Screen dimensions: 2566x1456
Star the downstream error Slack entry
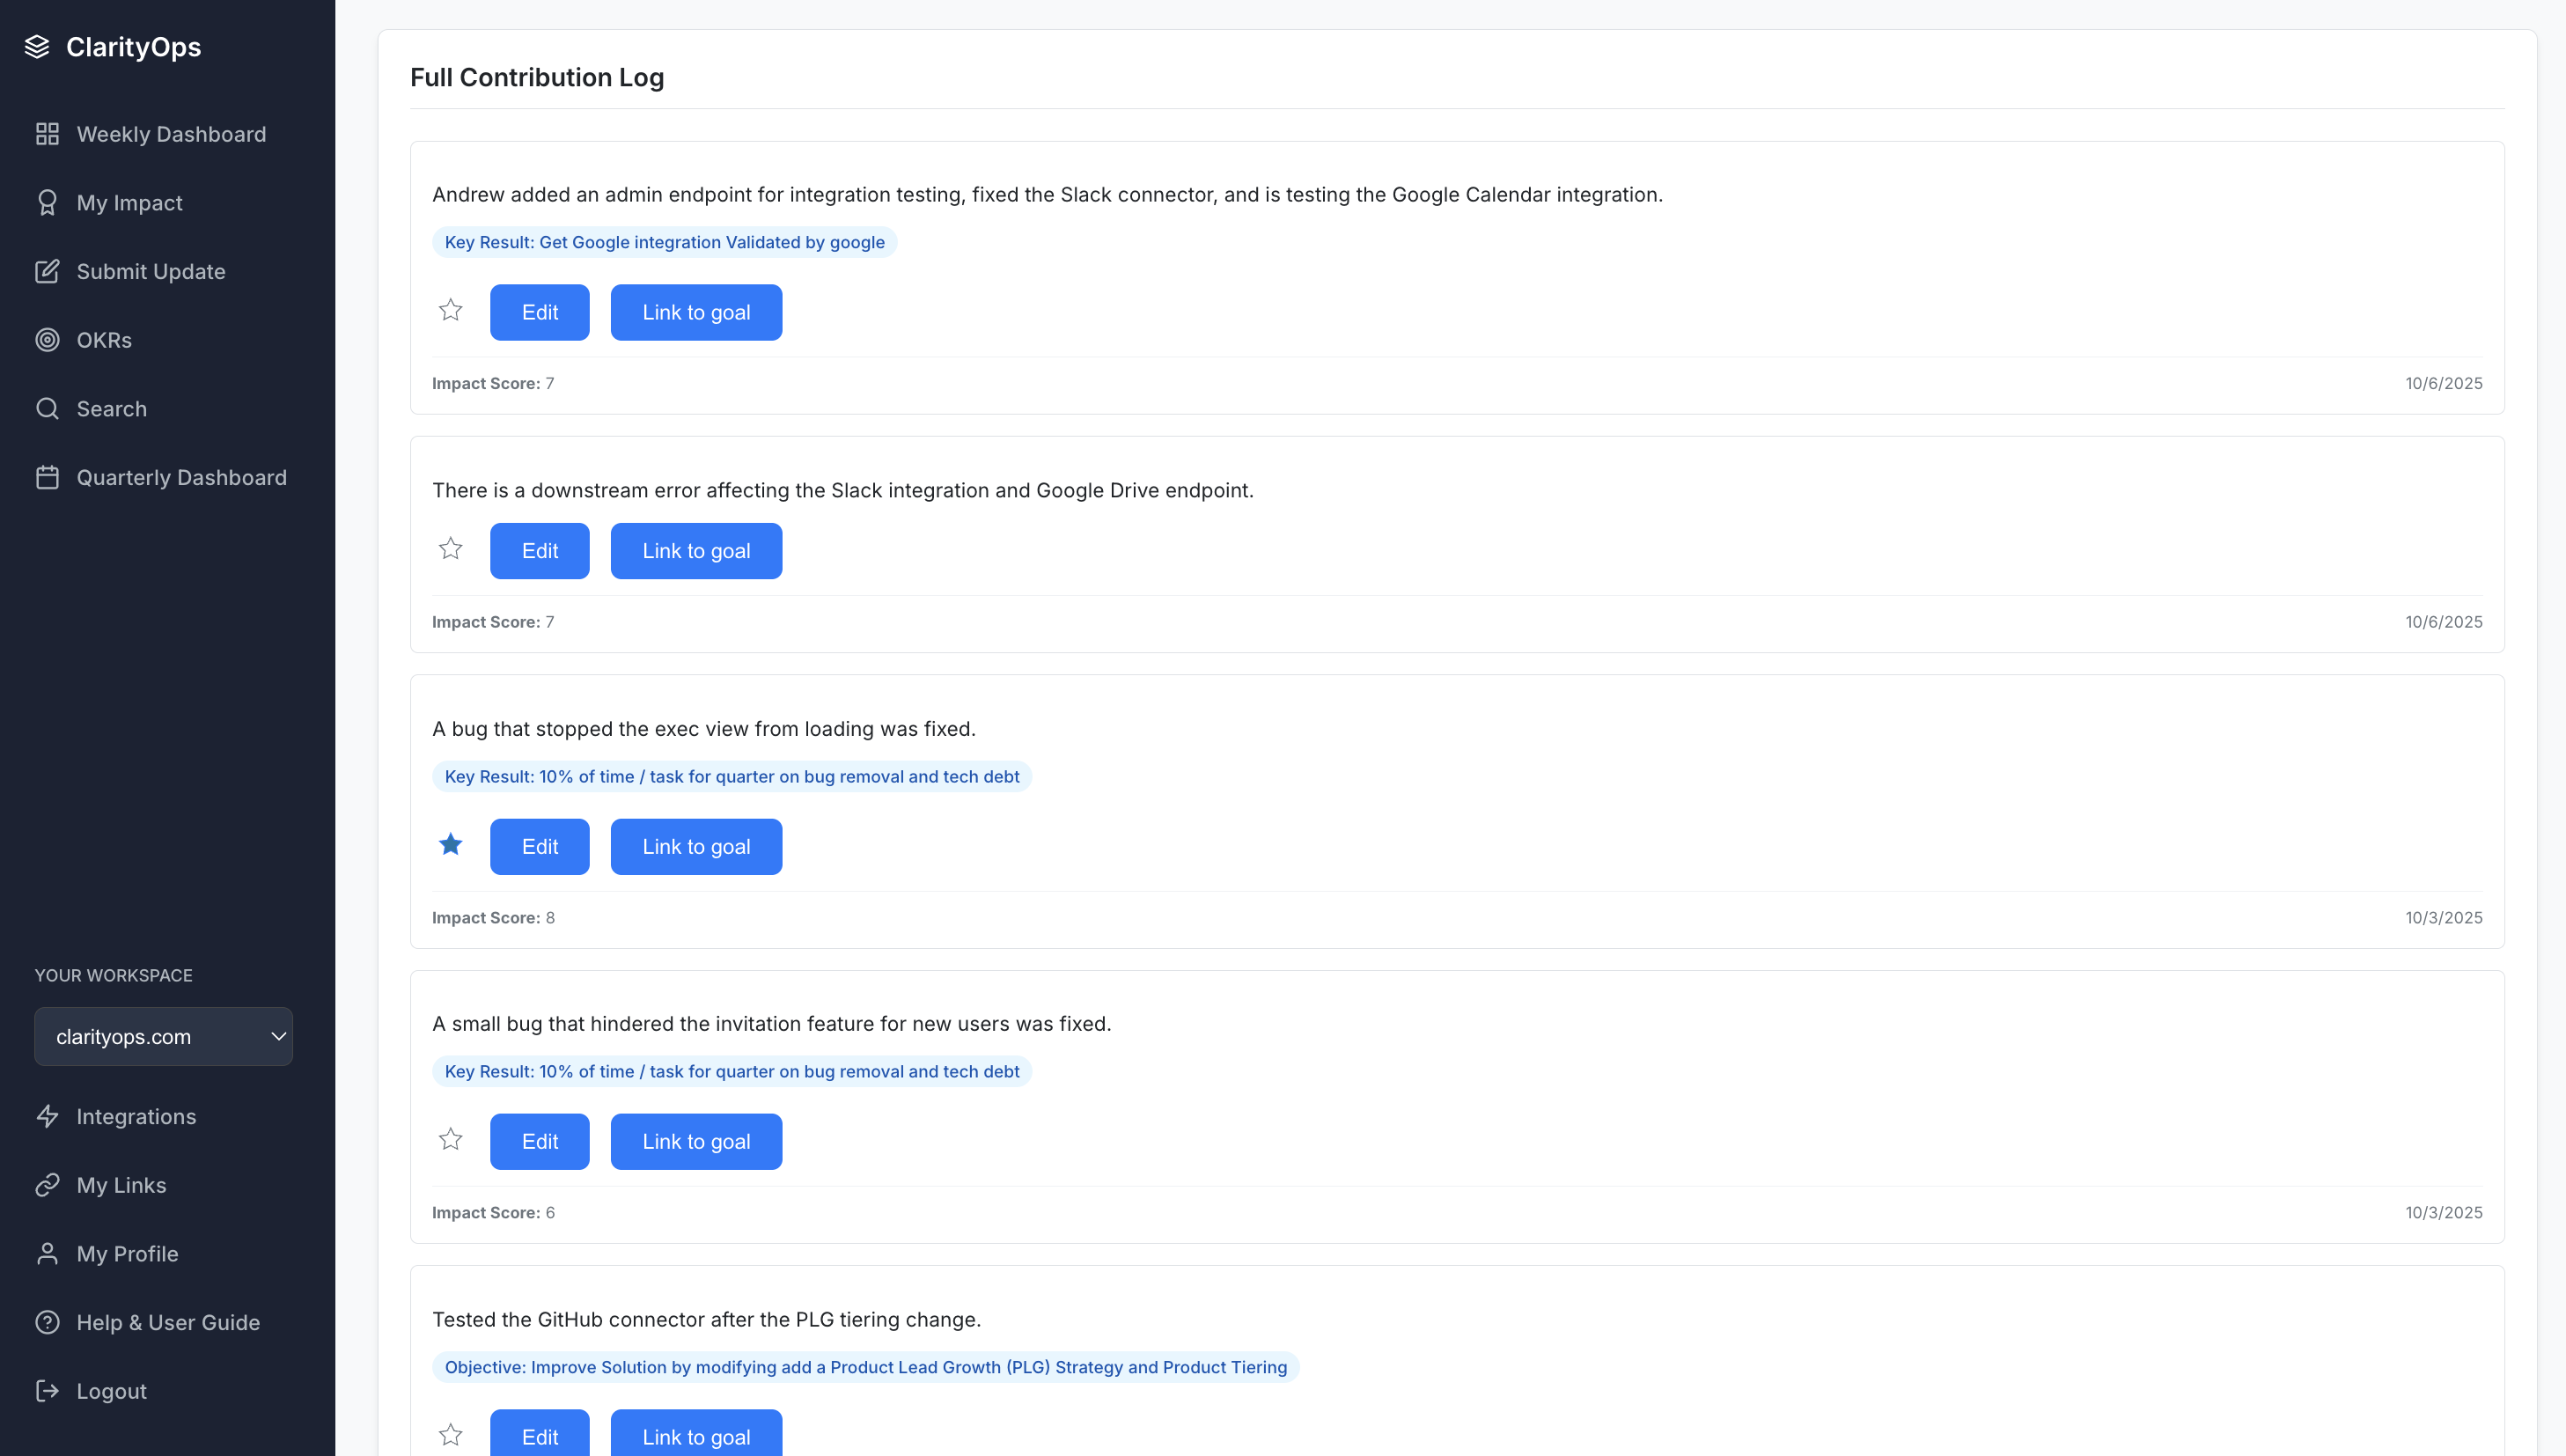(450, 549)
